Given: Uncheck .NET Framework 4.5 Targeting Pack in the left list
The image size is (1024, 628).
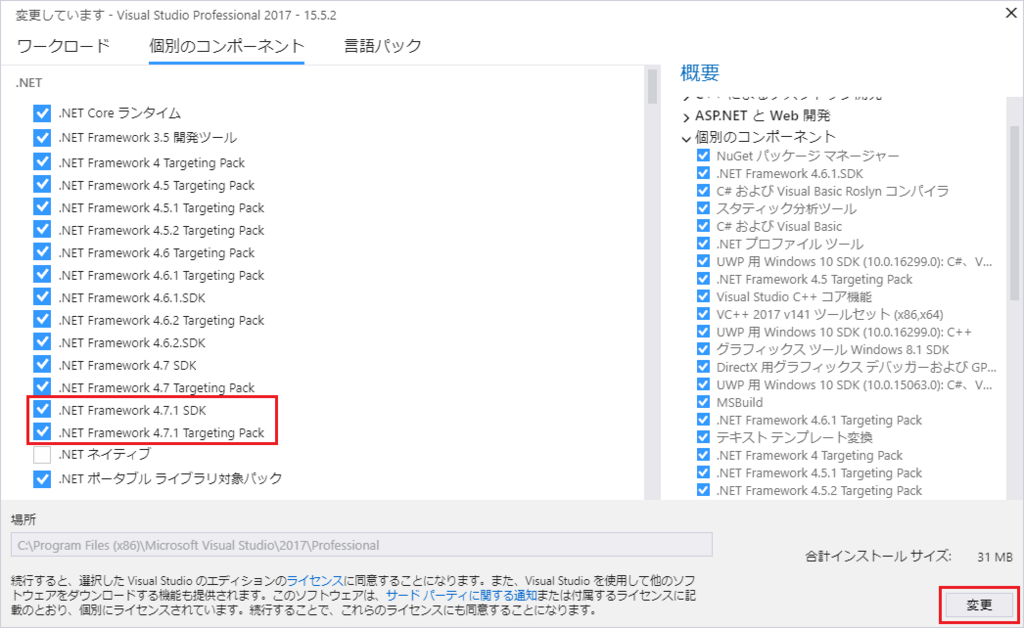Looking at the screenshot, I should click(42, 185).
